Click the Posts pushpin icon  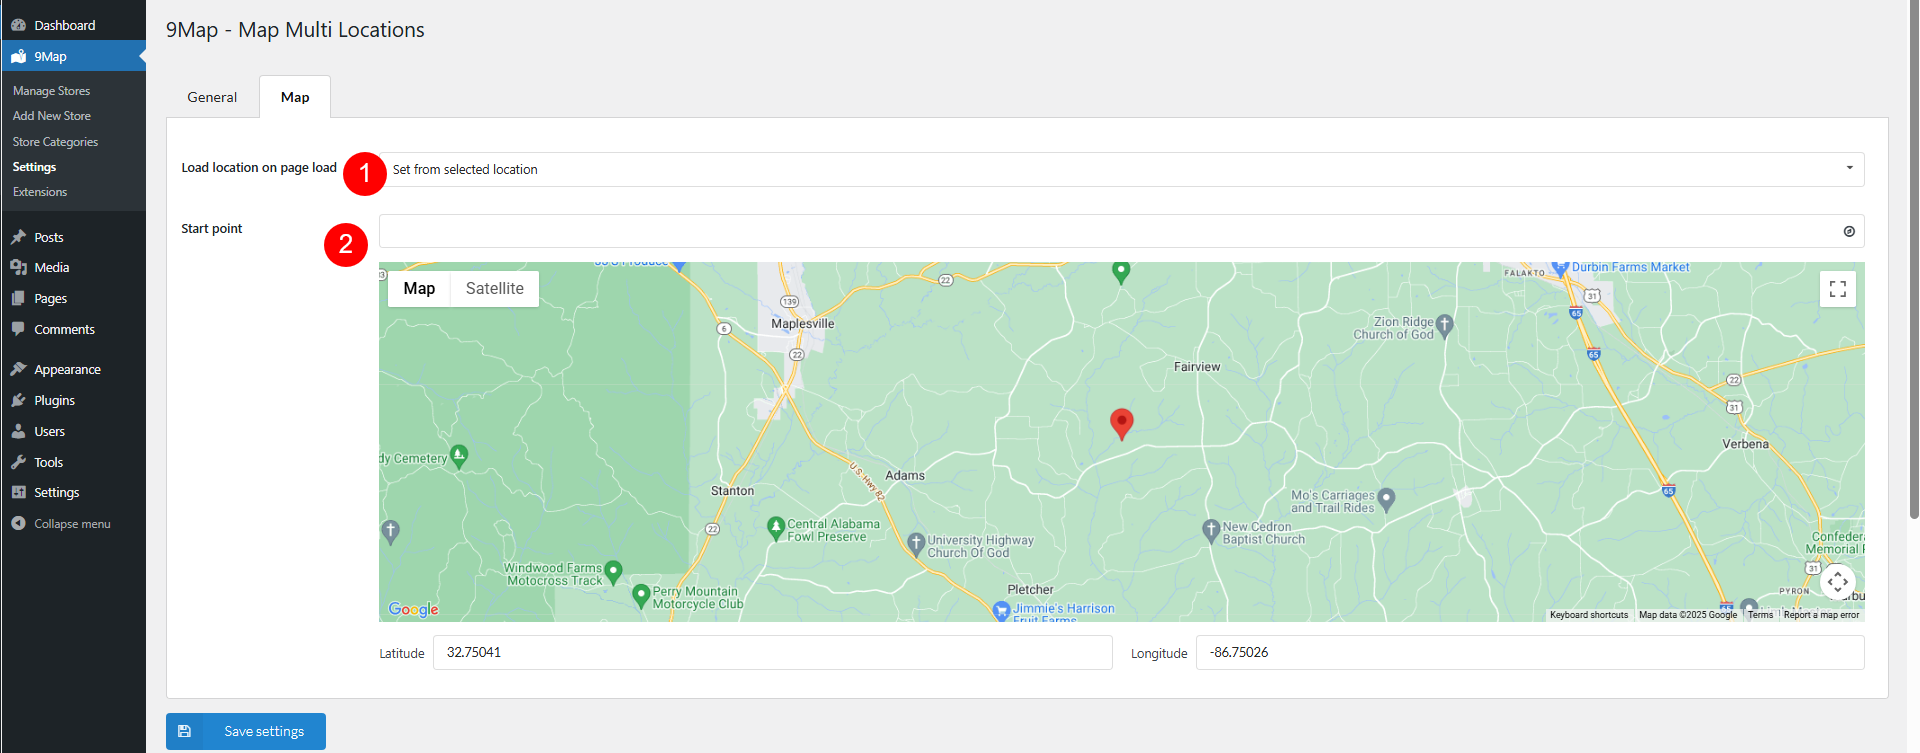(x=18, y=237)
